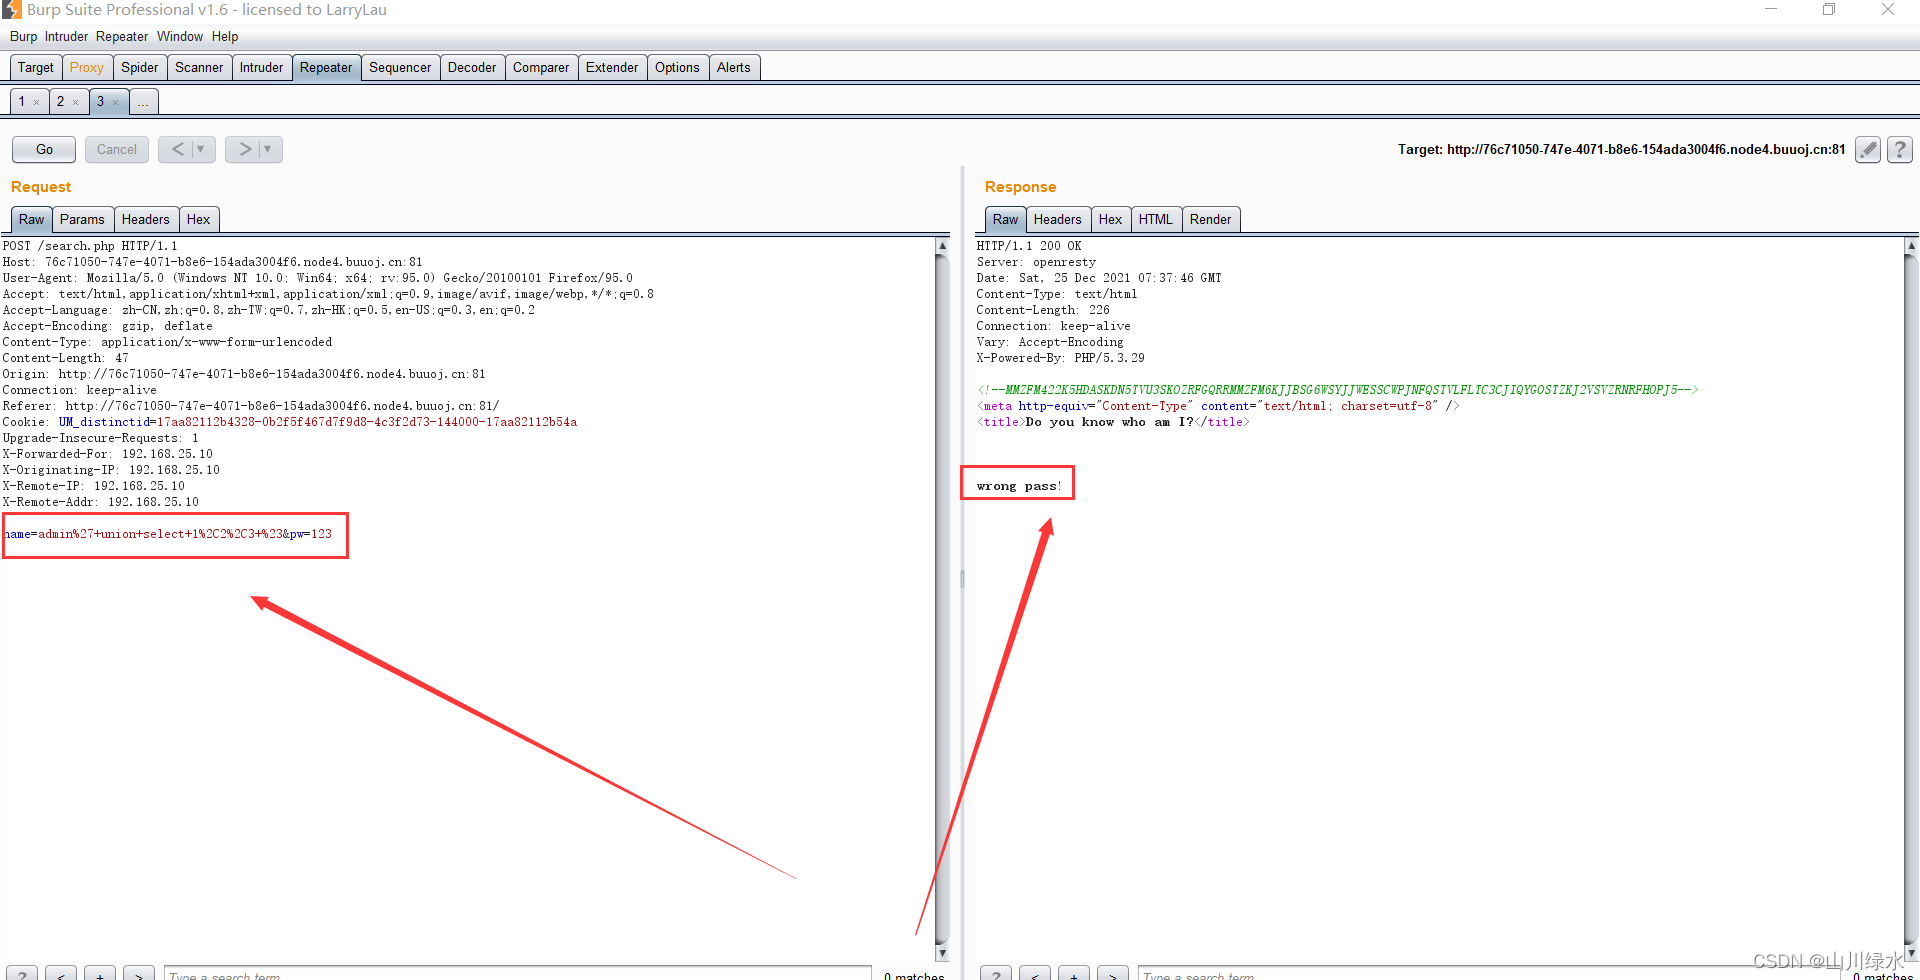
Task: Switch to the Proxy tool tab
Action: coord(87,67)
